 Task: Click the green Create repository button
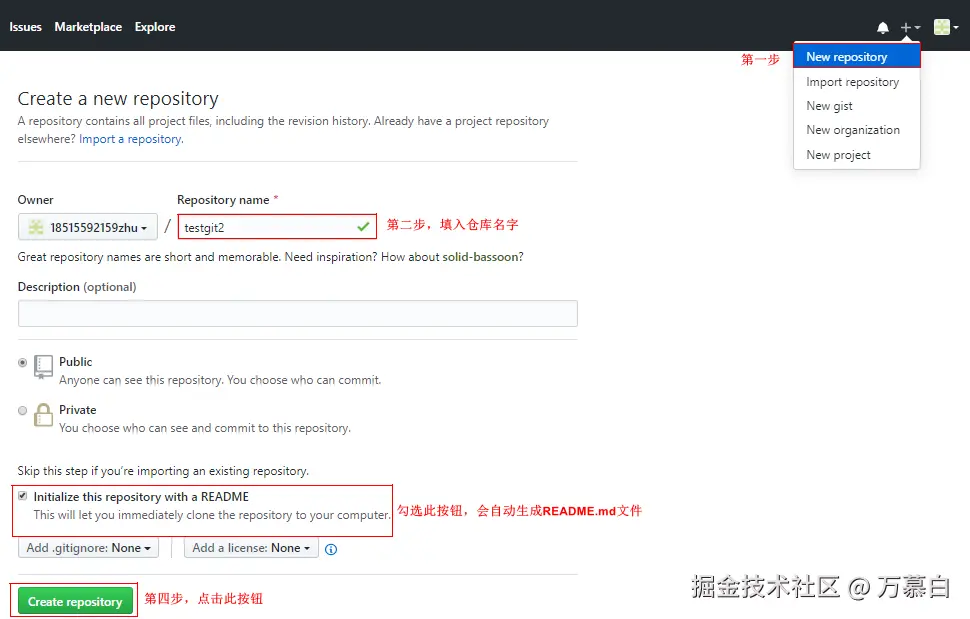pos(75,601)
